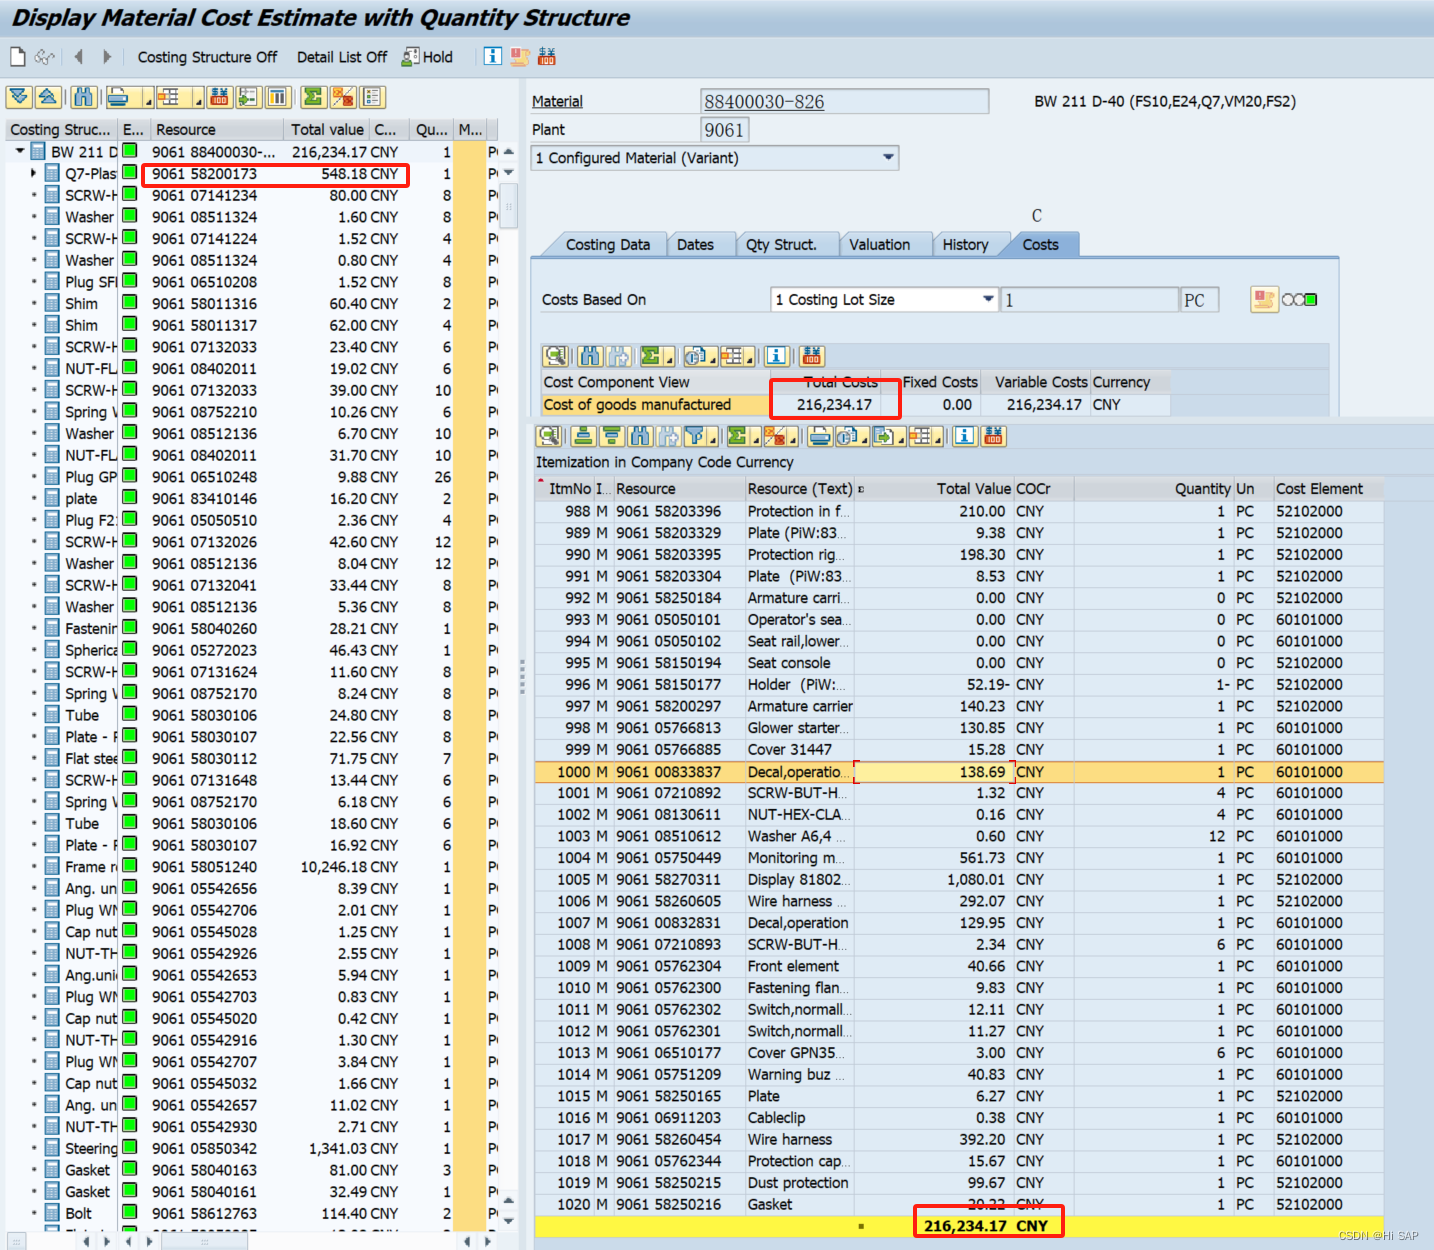Viewport: 1434px width, 1250px height.
Task: Open the Configured Material (Variant) dropdown
Action: point(887,158)
